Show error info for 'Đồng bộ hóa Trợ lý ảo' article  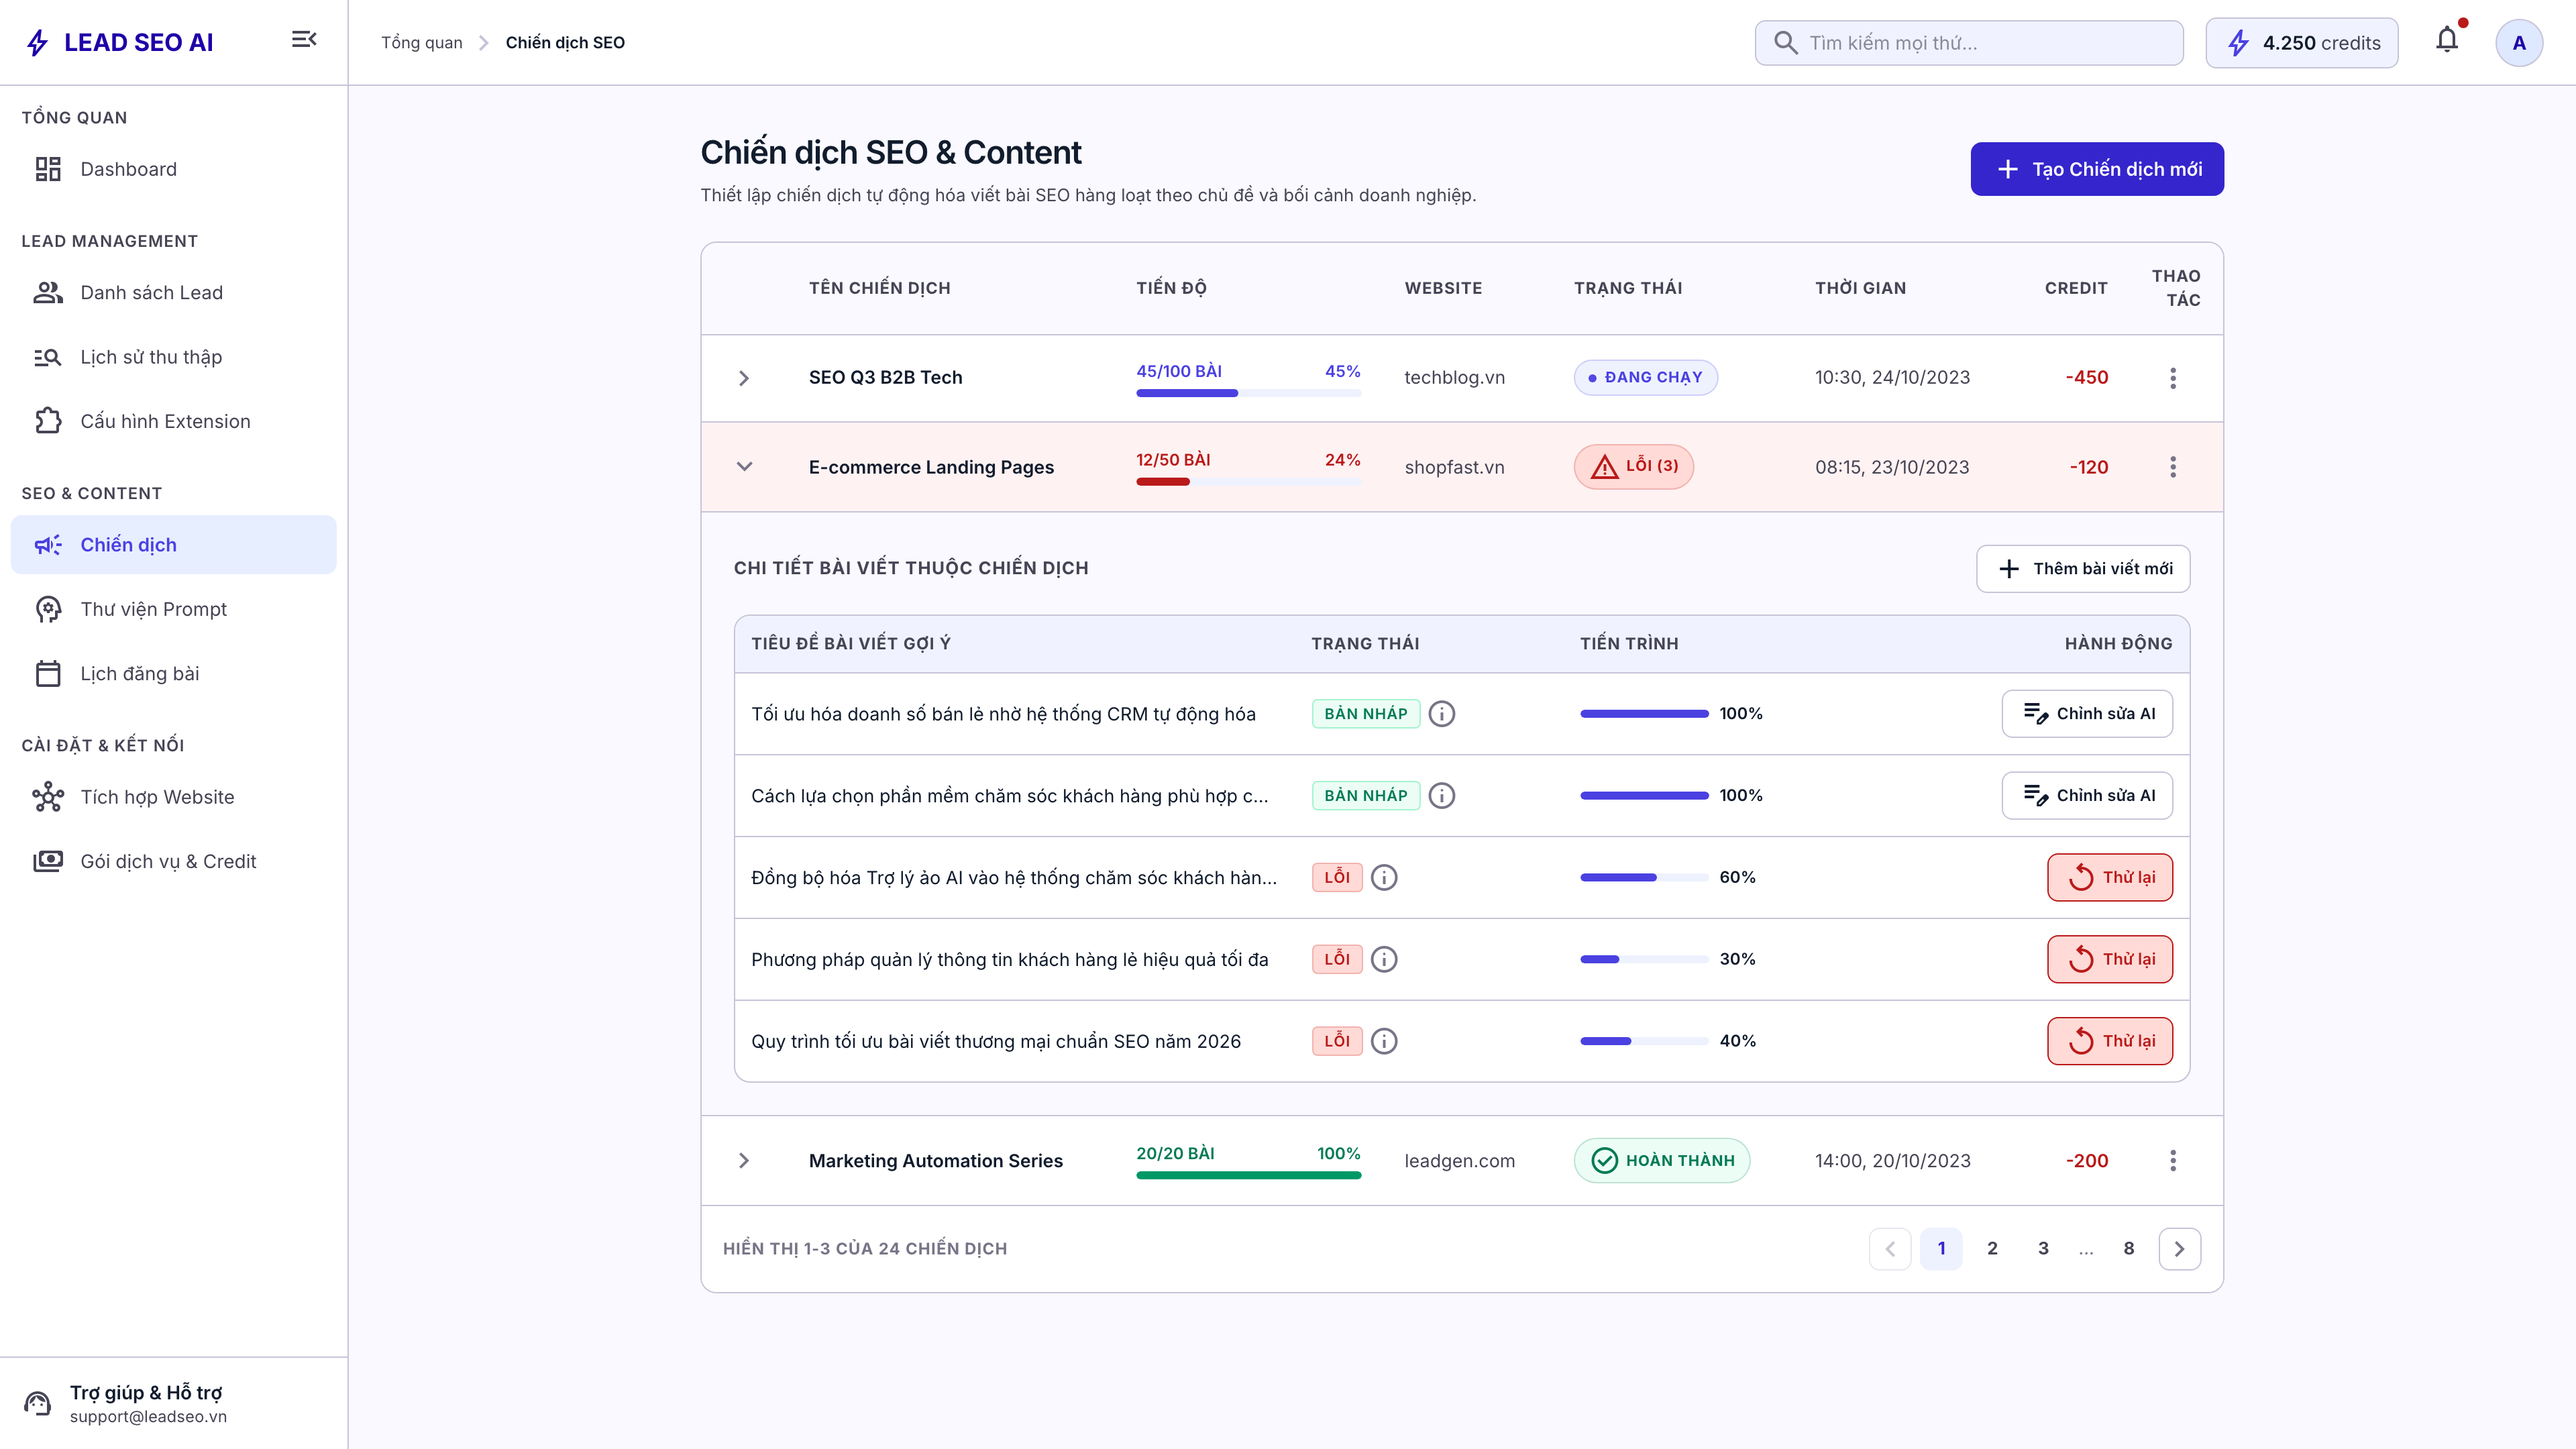click(x=1384, y=878)
